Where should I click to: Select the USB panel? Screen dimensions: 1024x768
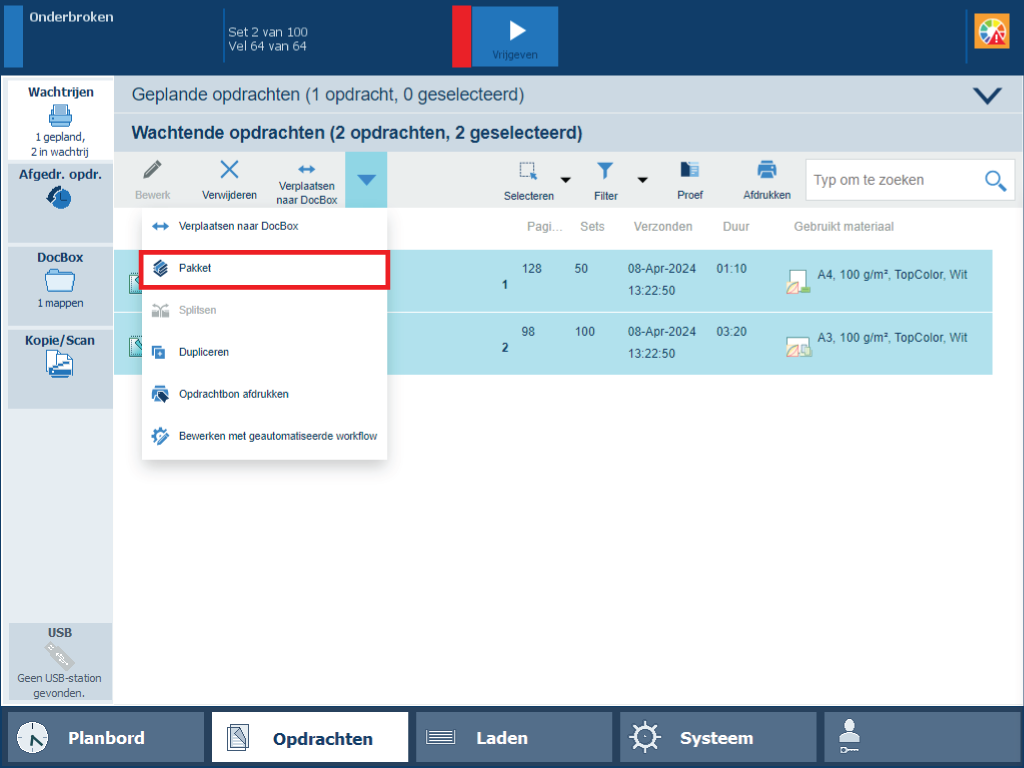point(60,662)
